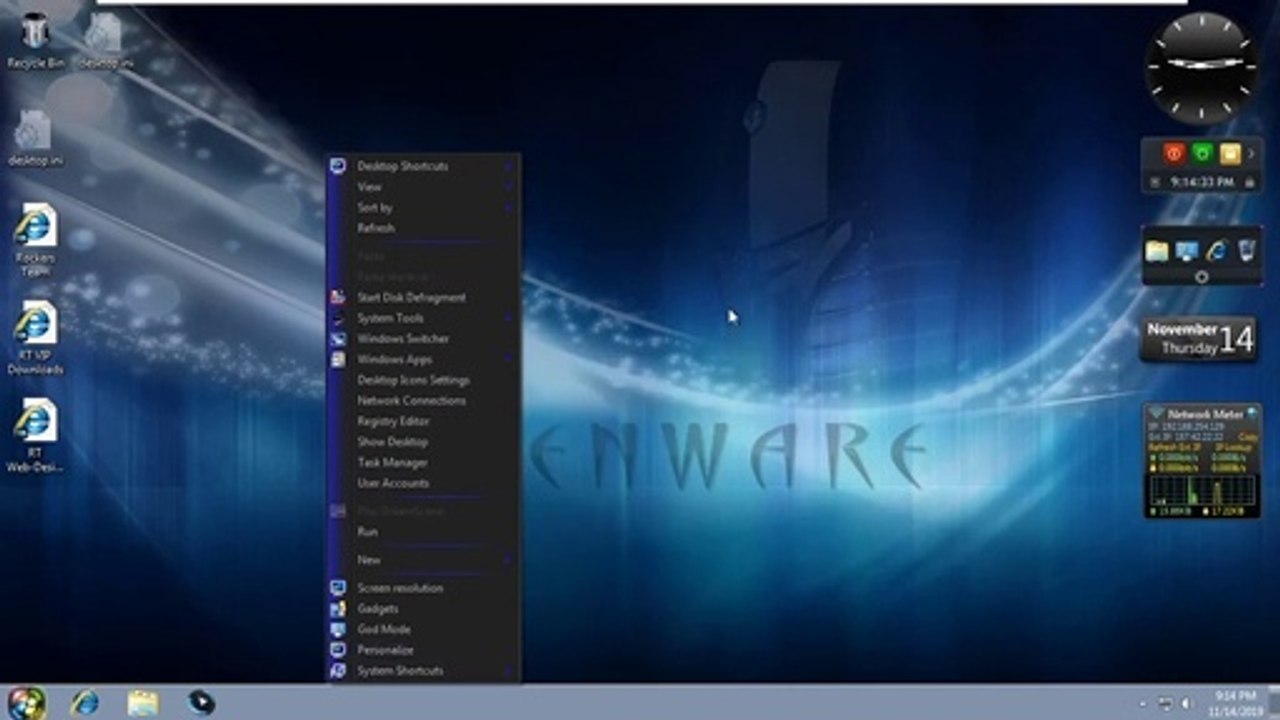Click the 9:14:33 PM time display
Viewport: 1280px width, 720px height.
point(1202,183)
